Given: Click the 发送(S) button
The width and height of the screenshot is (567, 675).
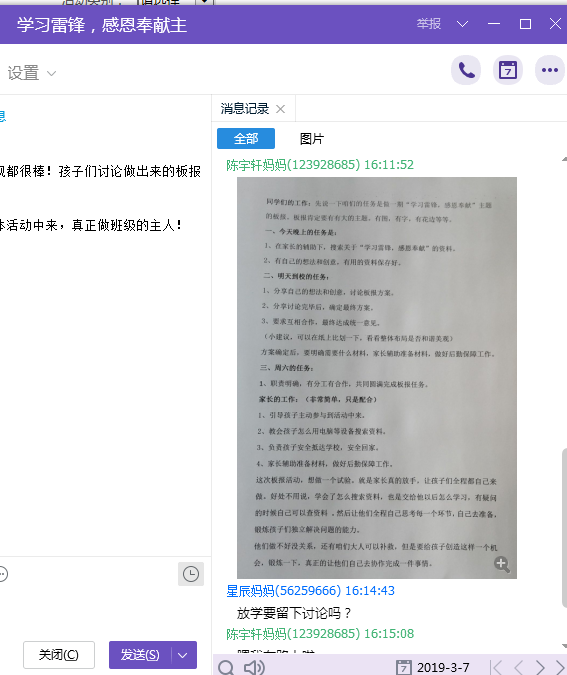Looking at the screenshot, I should [x=140, y=655].
